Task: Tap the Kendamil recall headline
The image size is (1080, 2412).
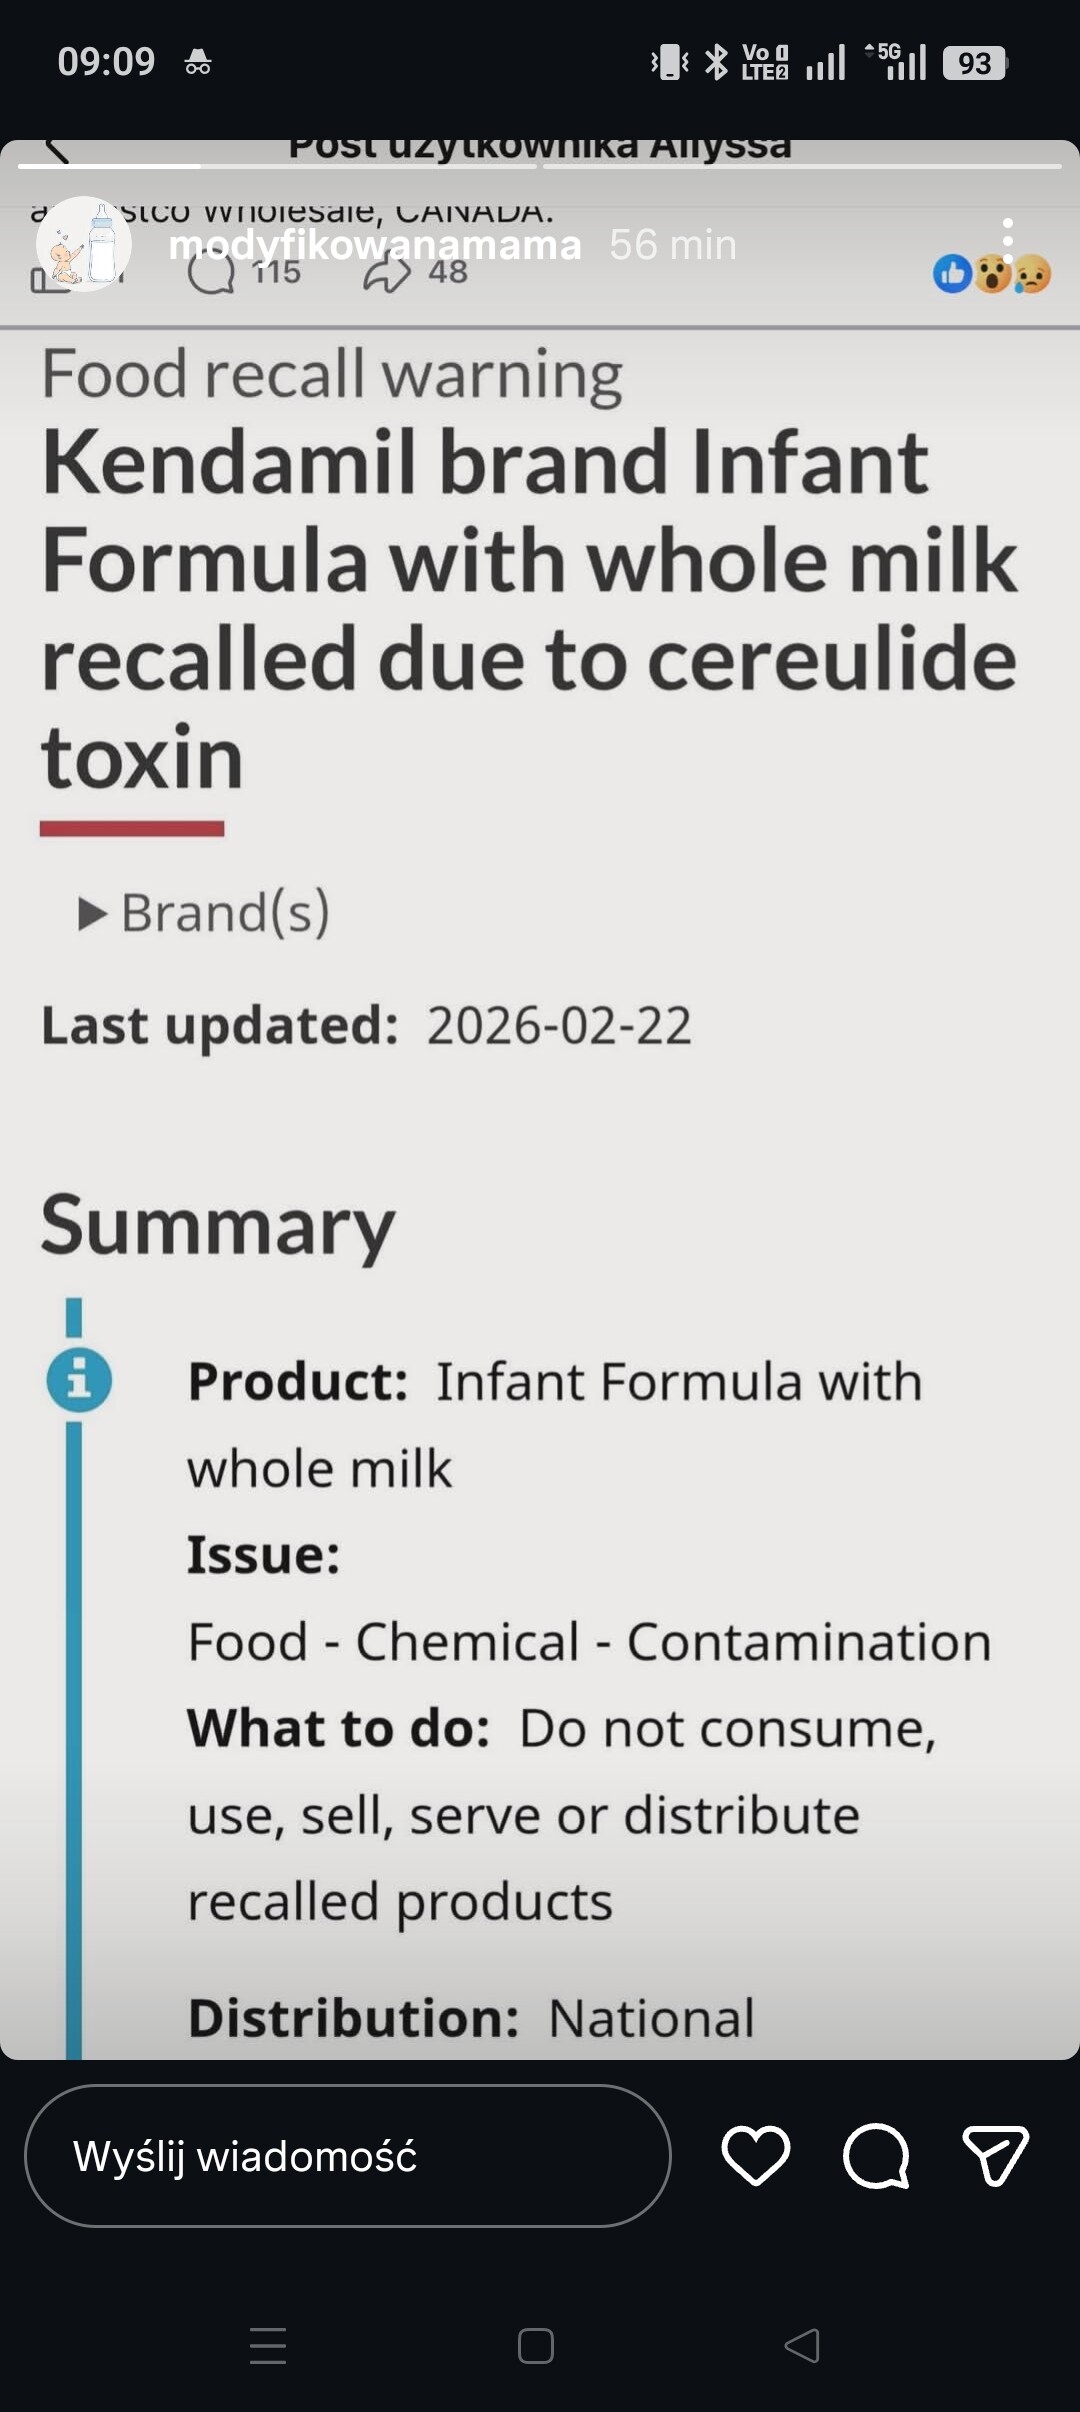Action: point(530,608)
